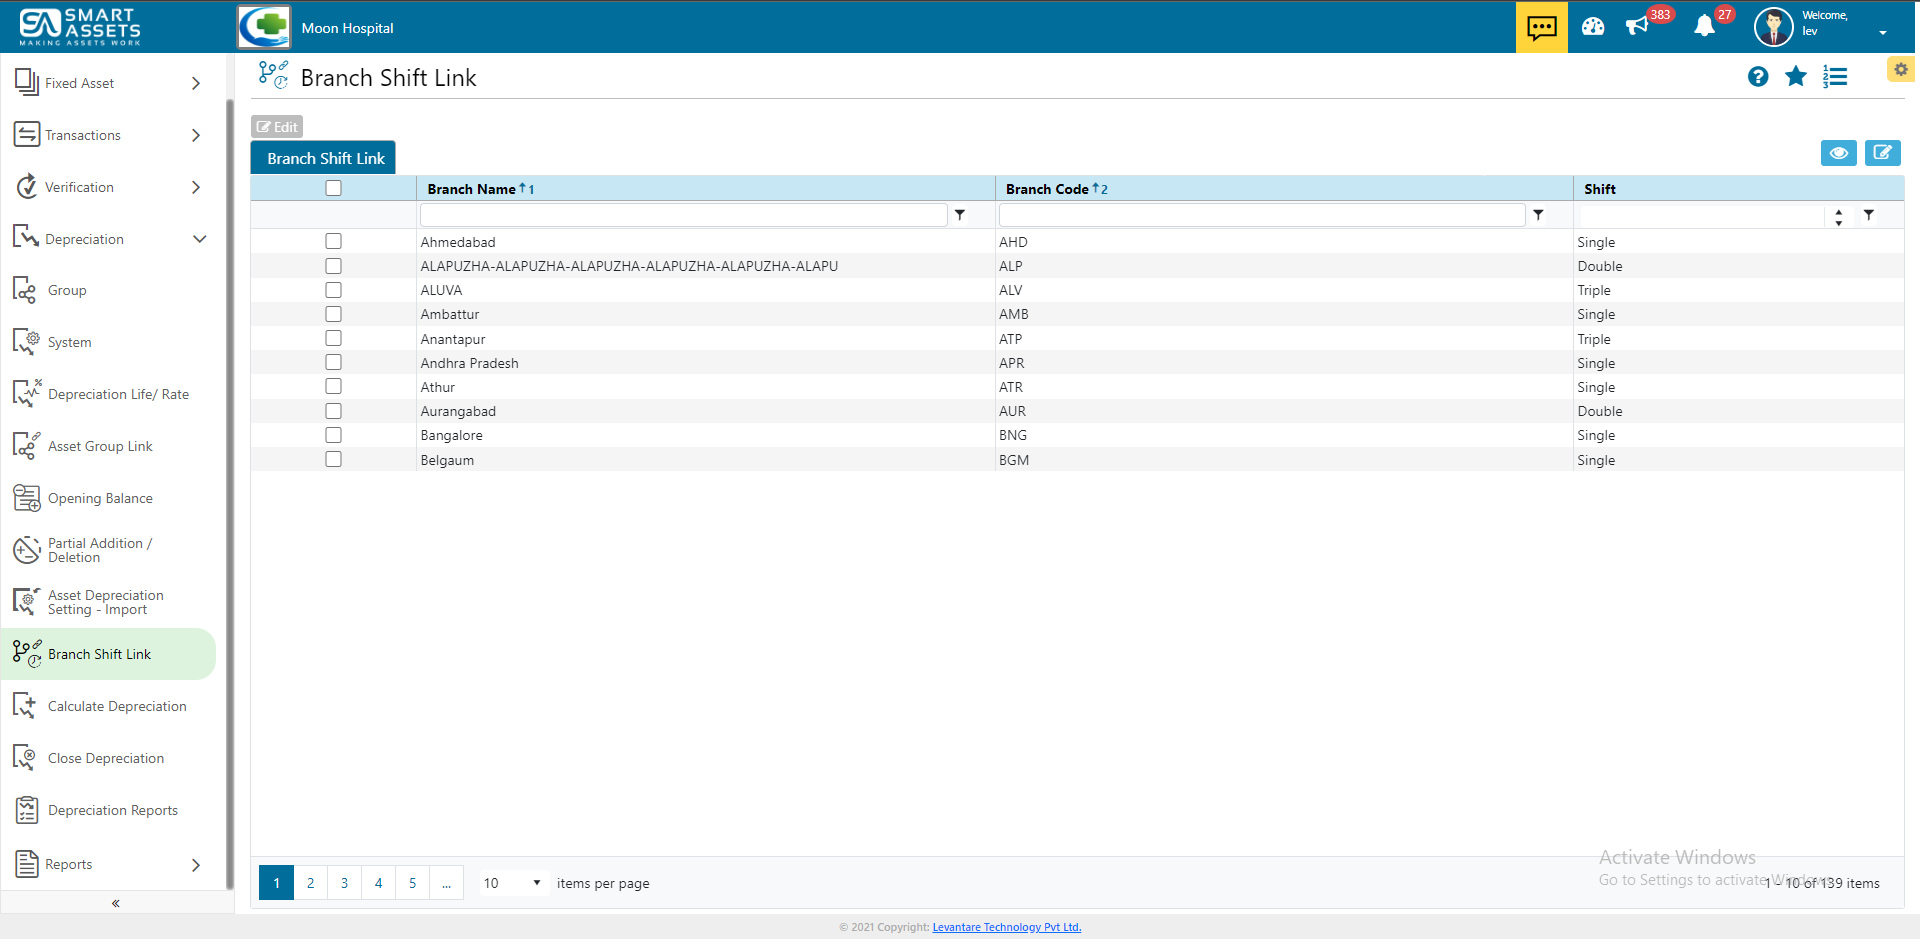The height and width of the screenshot is (939, 1920).
Task: Click the eye view button above the grid
Action: click(1839, 152)
